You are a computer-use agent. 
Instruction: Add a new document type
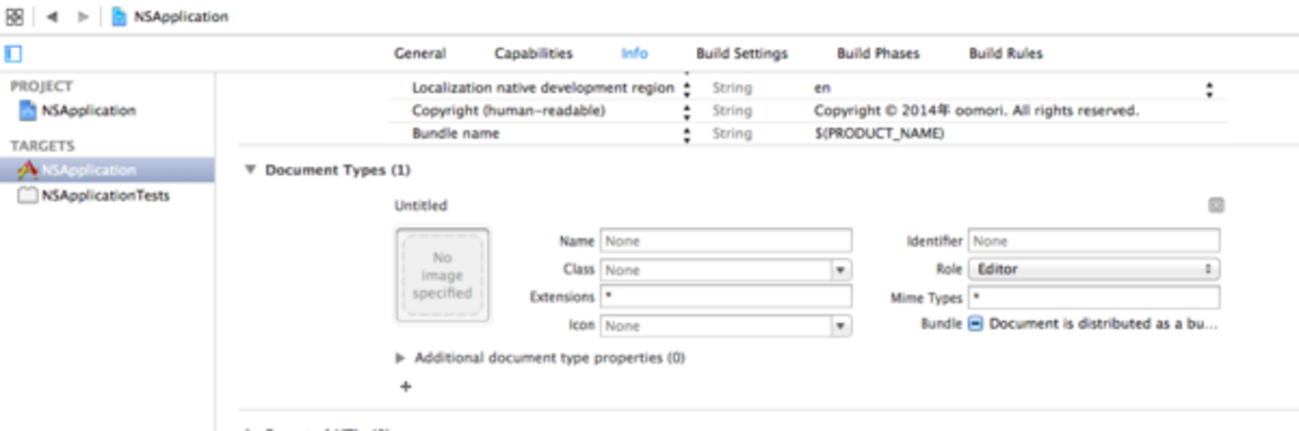coord(405,387)
